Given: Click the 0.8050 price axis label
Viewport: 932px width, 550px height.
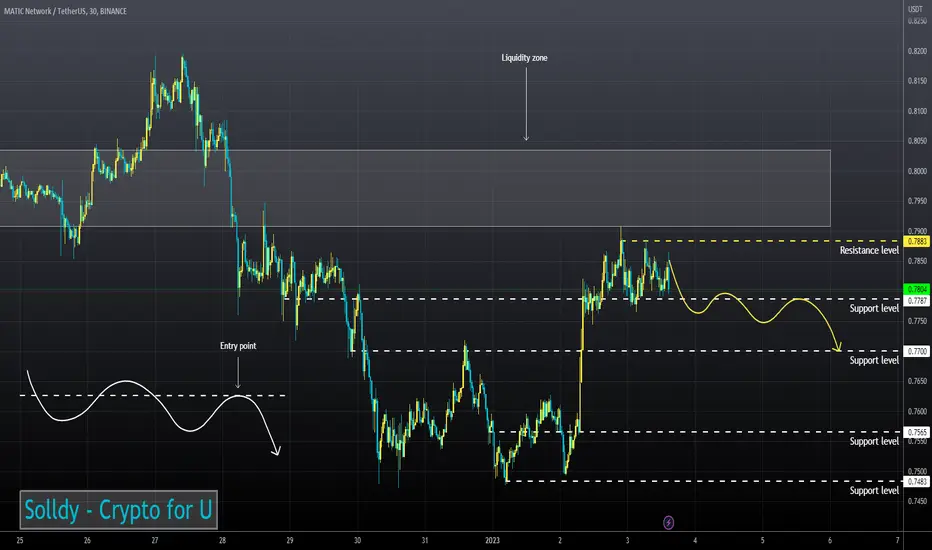Looking at the screenshot, I should (917, 141).
